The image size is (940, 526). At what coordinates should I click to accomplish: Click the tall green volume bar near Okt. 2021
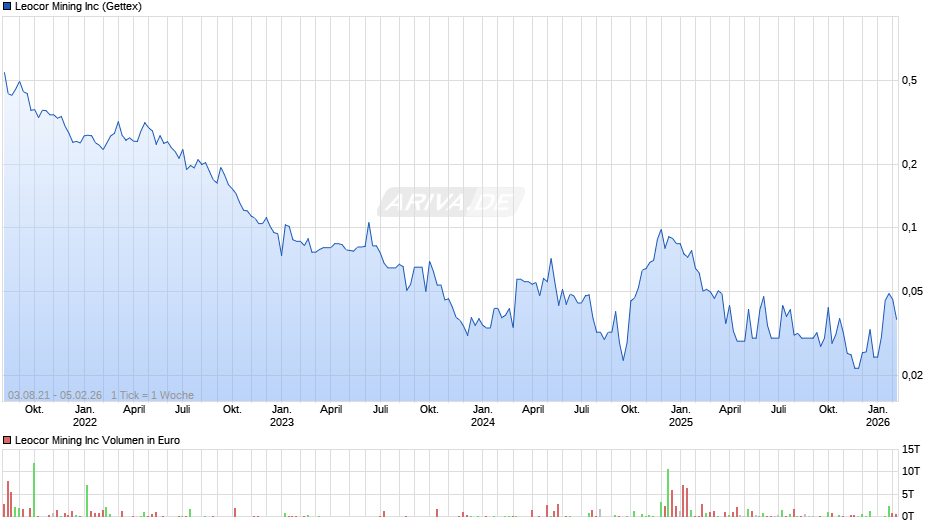34,490
